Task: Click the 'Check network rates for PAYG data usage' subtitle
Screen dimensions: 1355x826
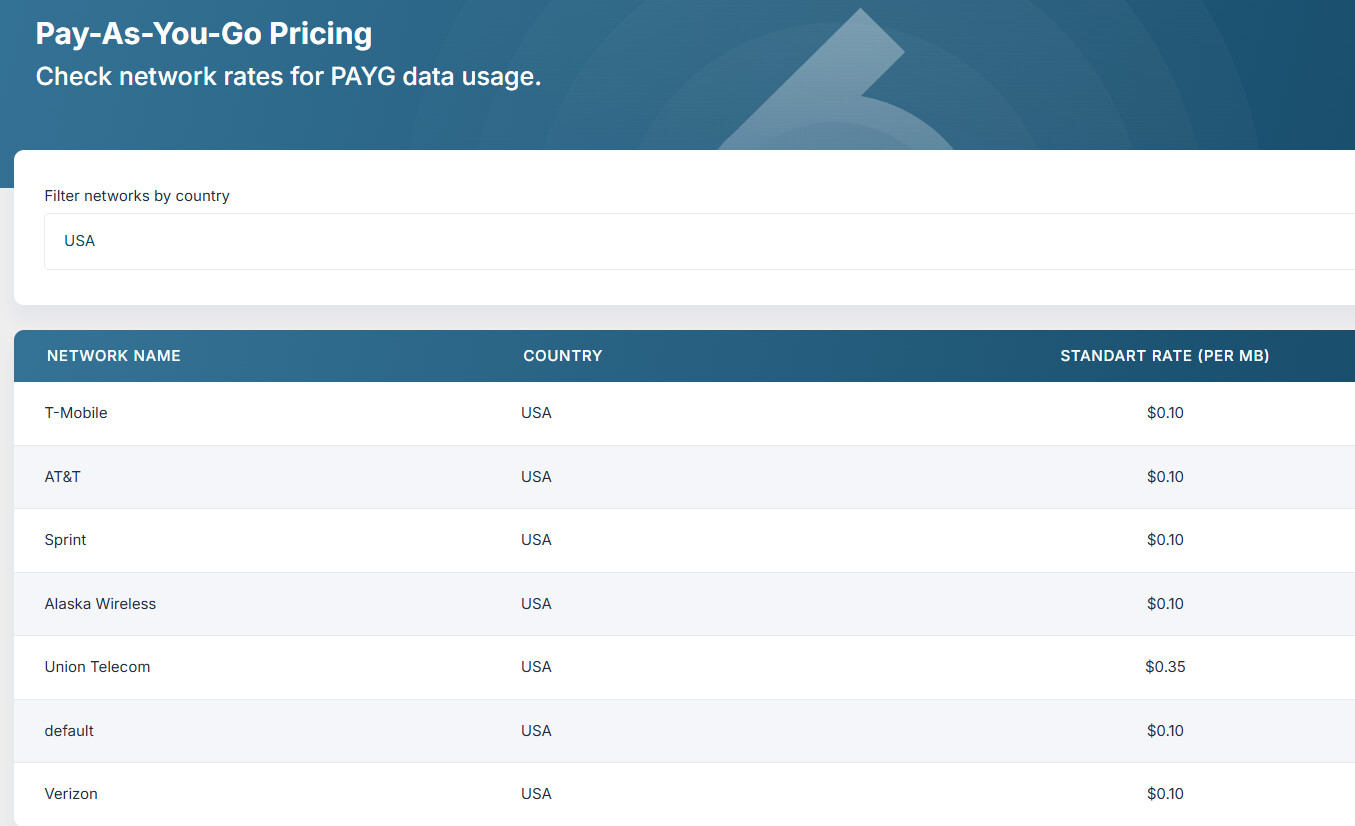Action: tap(288, 77)
